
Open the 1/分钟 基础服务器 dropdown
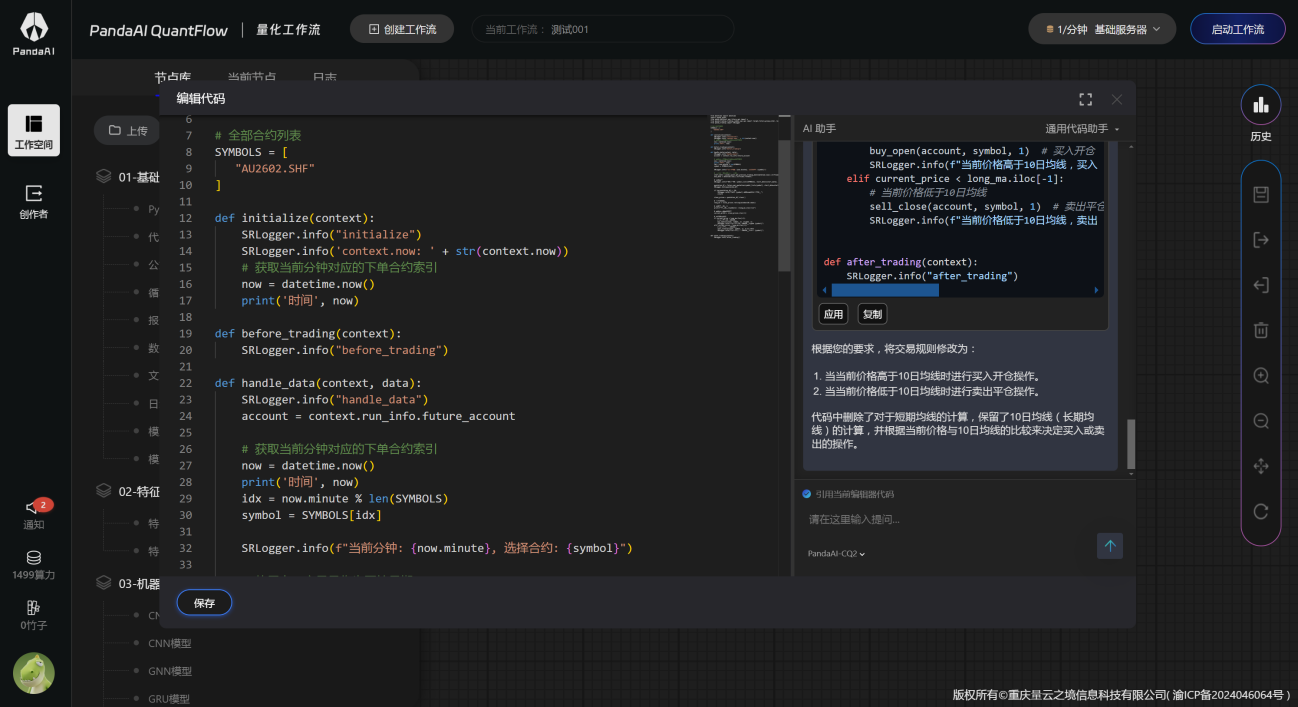tap(1102, 29)
